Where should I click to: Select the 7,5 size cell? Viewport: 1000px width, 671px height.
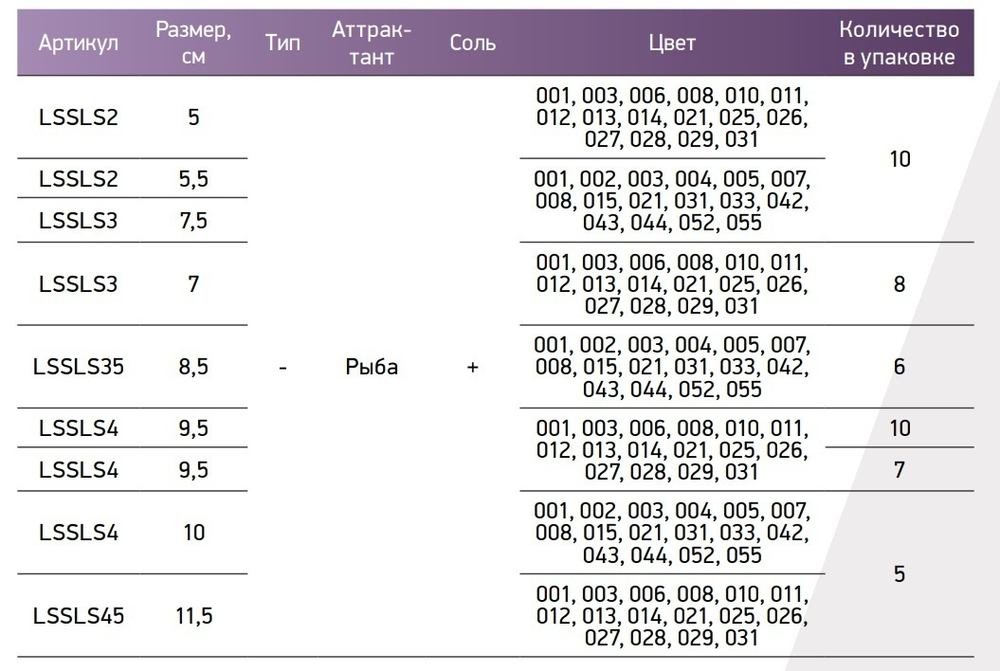194,220
